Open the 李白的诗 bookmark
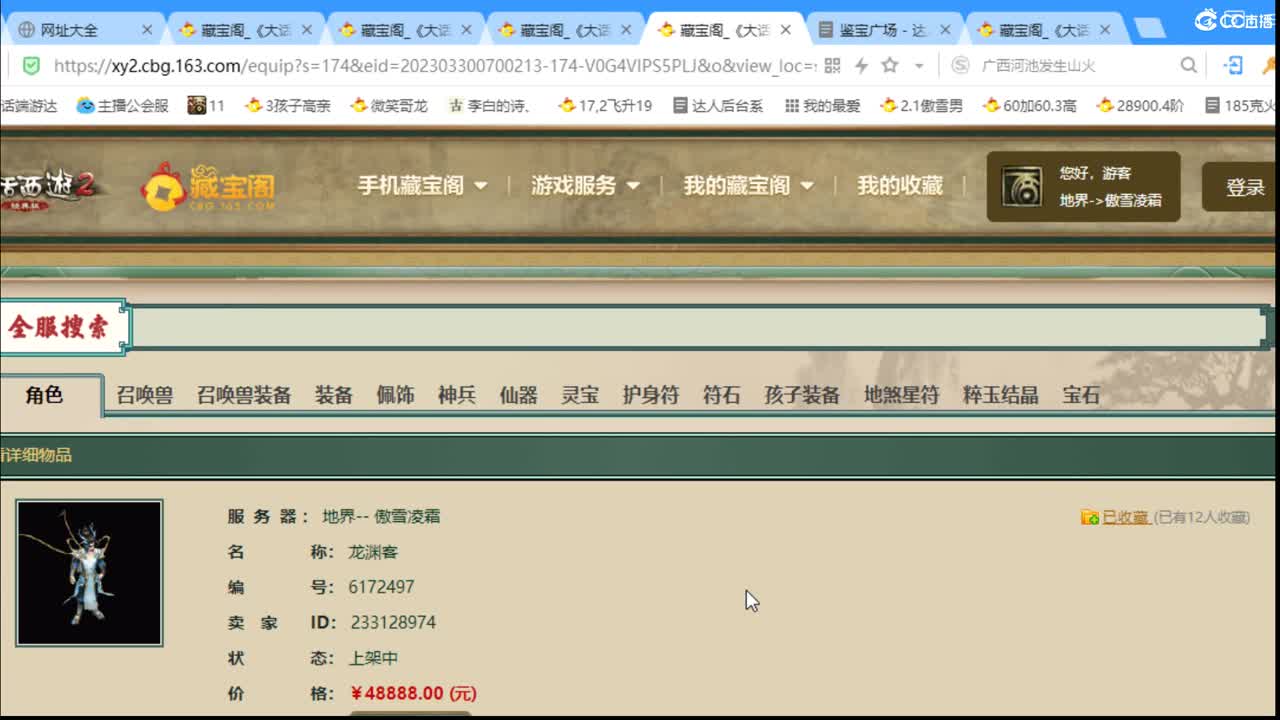The image size is (1280, 720). [492, 105]
